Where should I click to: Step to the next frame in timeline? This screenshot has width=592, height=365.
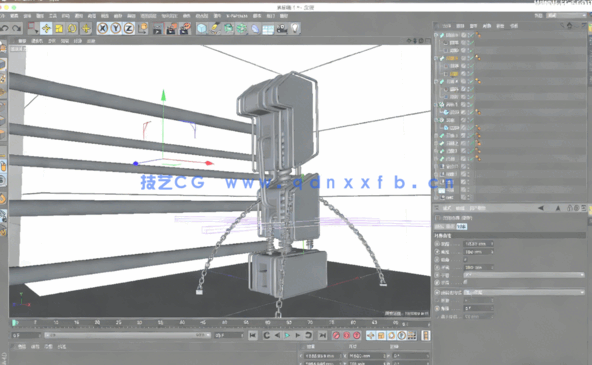click(x=298, y=335)
